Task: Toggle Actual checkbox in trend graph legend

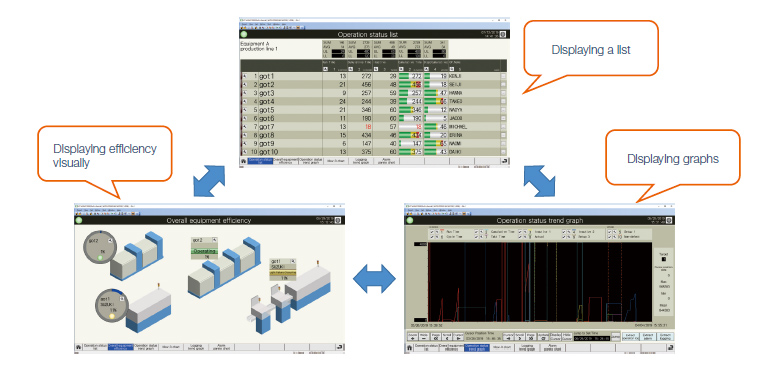Action: click(x=520, y=237)
